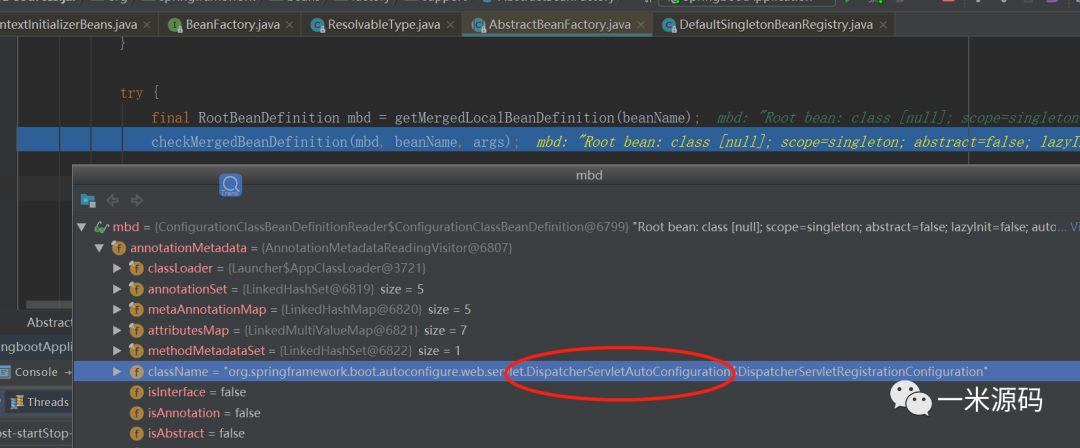Click the field icon of classLoader
The image size is (1080, 448).
click(x=136, y=268)
